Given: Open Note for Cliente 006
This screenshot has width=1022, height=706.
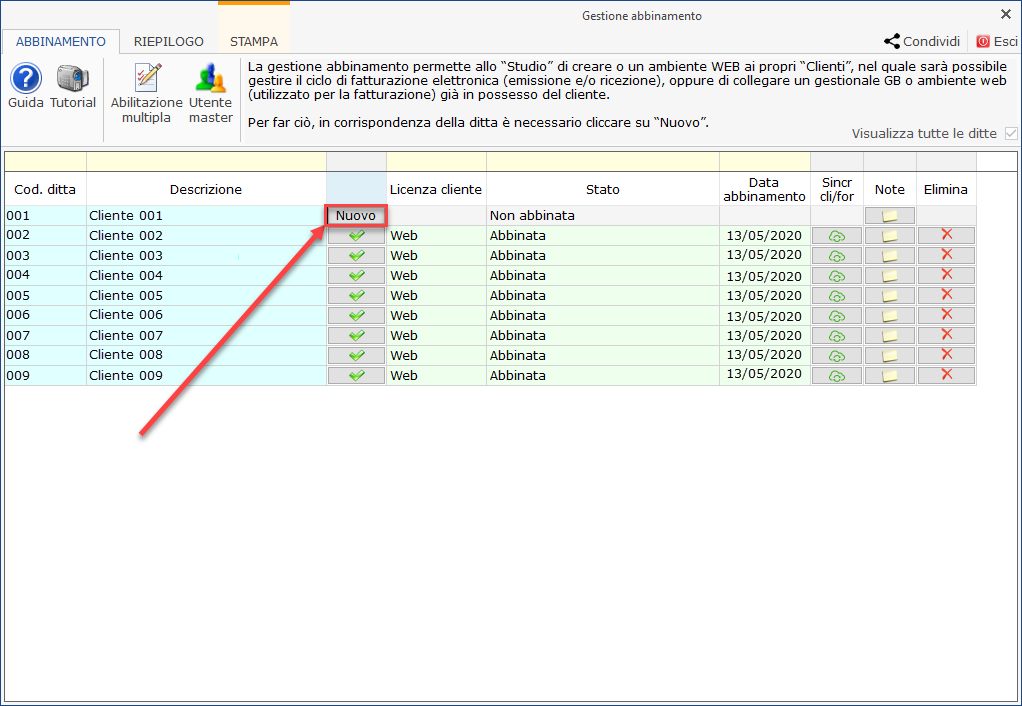Looking at the screenshot, I should click(890, 316).
